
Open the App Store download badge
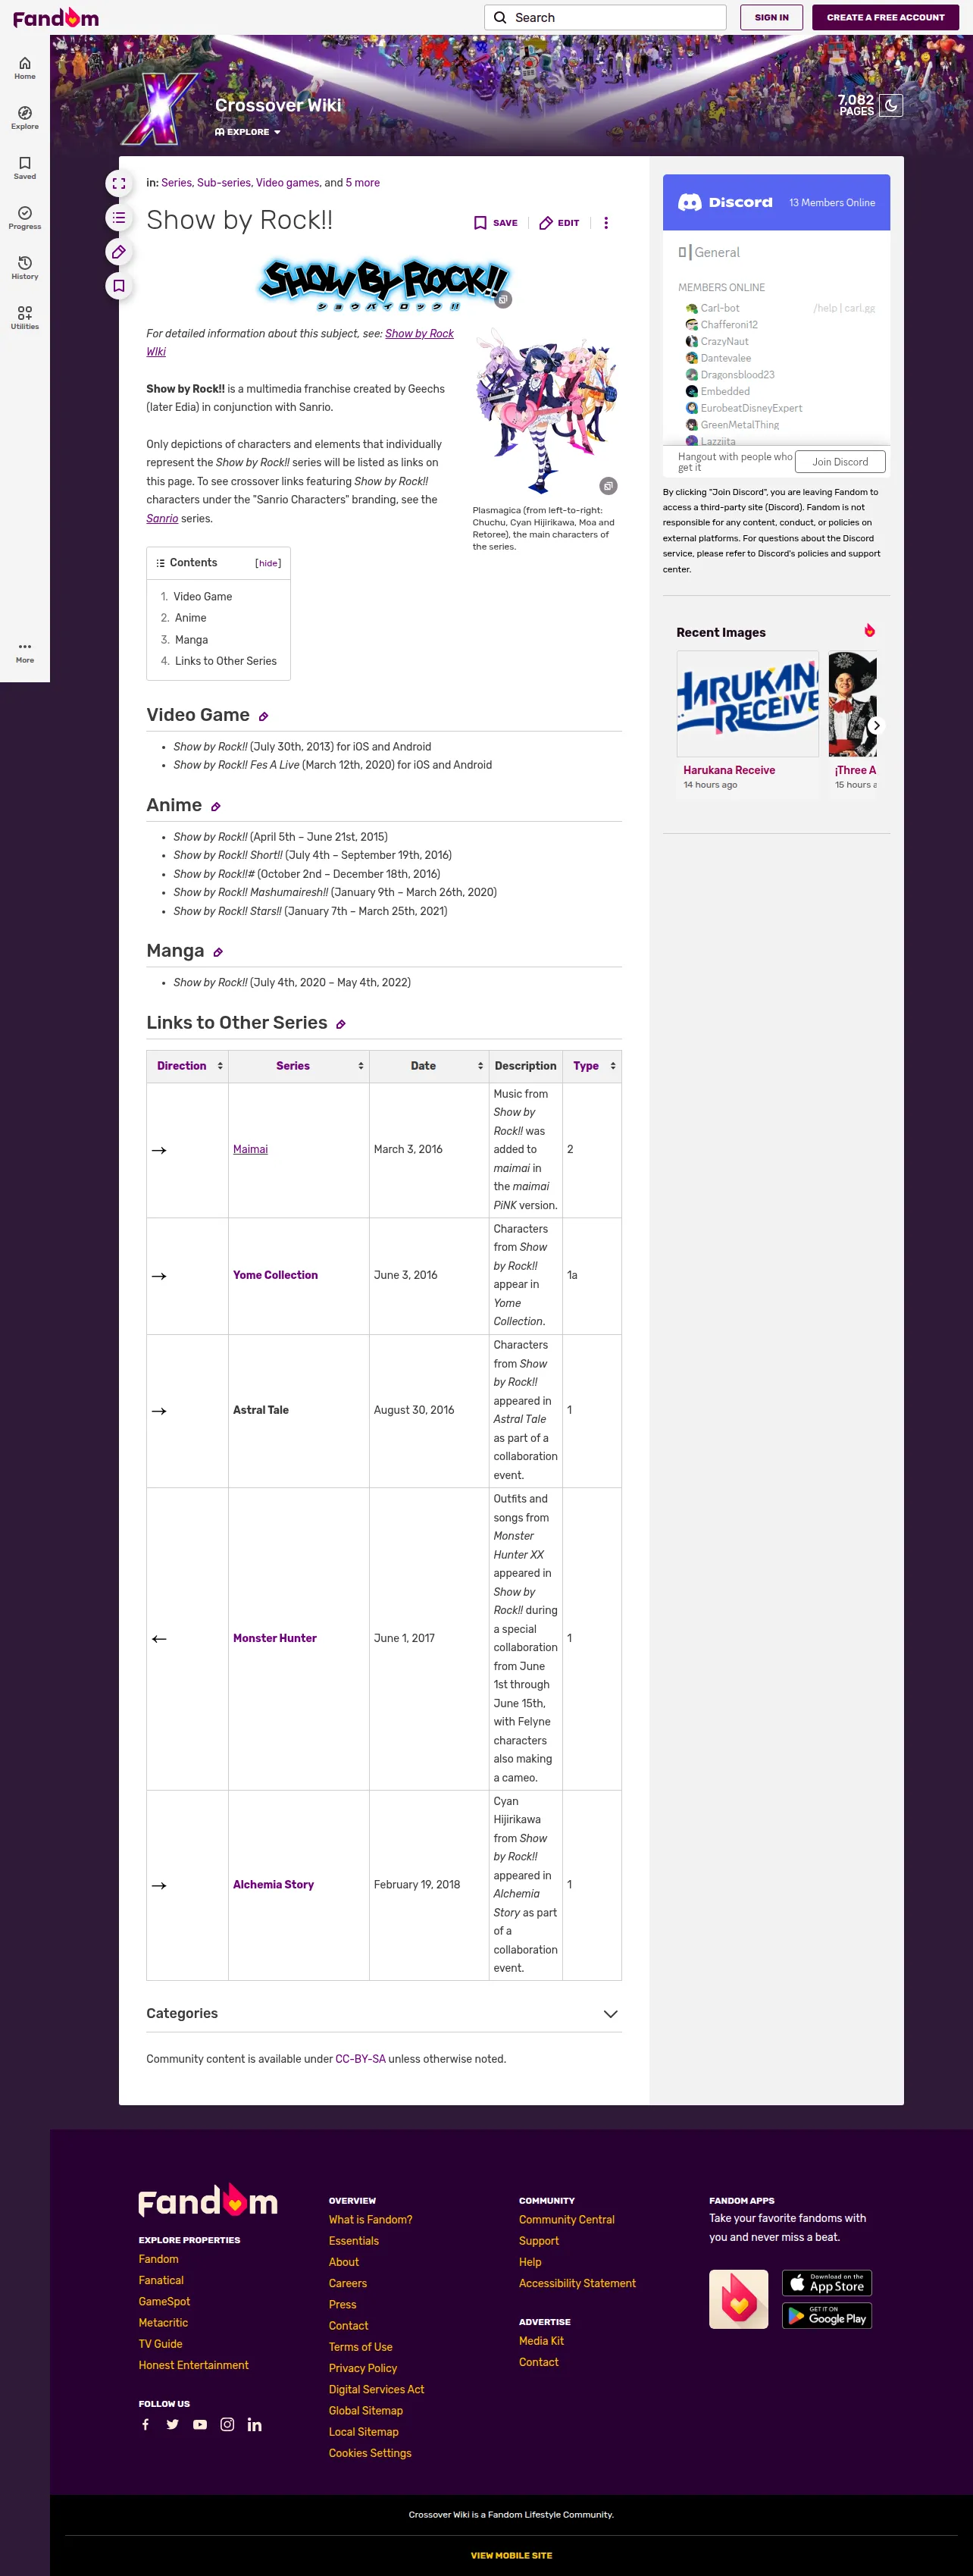pos(827,2283)
